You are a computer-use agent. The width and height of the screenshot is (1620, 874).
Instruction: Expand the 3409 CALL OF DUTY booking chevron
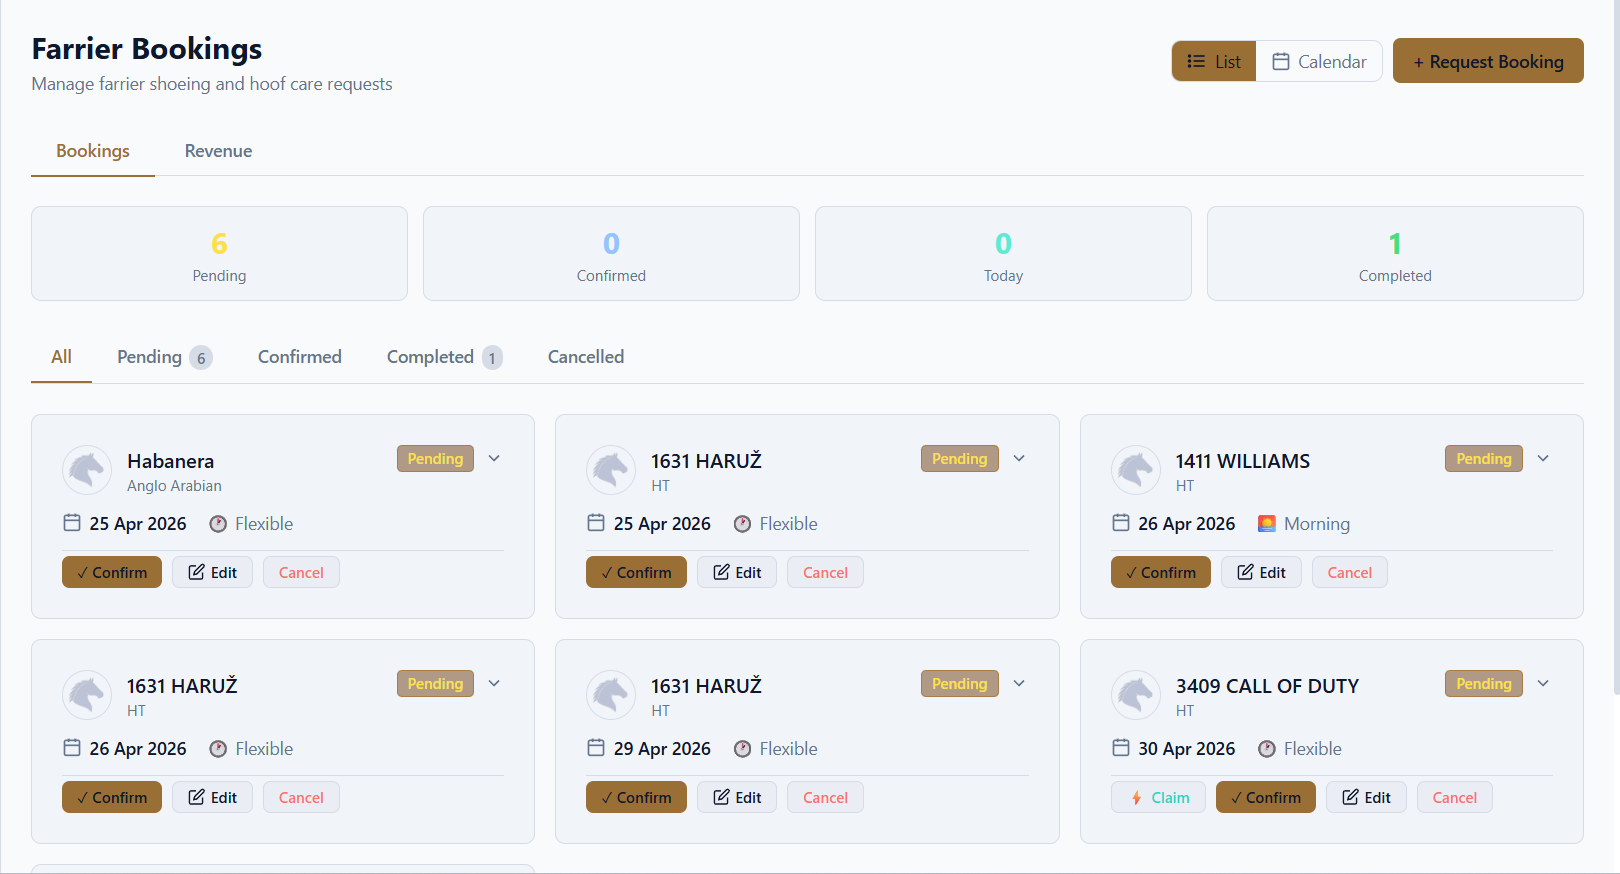point(1543,684)
